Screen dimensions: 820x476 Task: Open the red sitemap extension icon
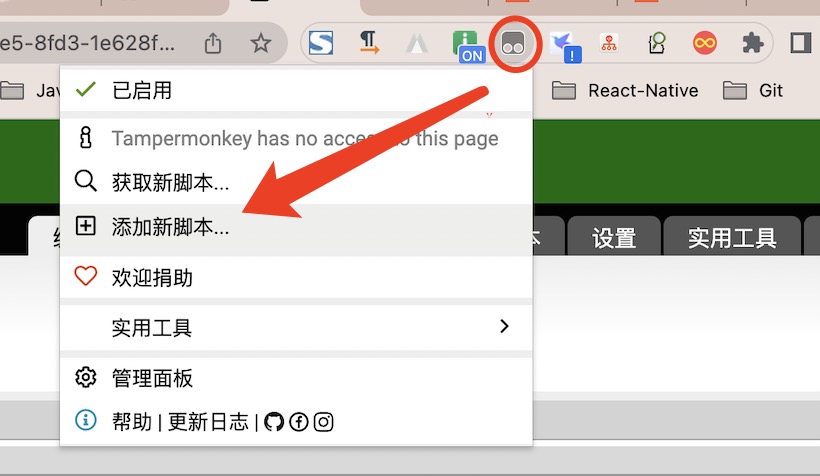click(x=609, y=43)
